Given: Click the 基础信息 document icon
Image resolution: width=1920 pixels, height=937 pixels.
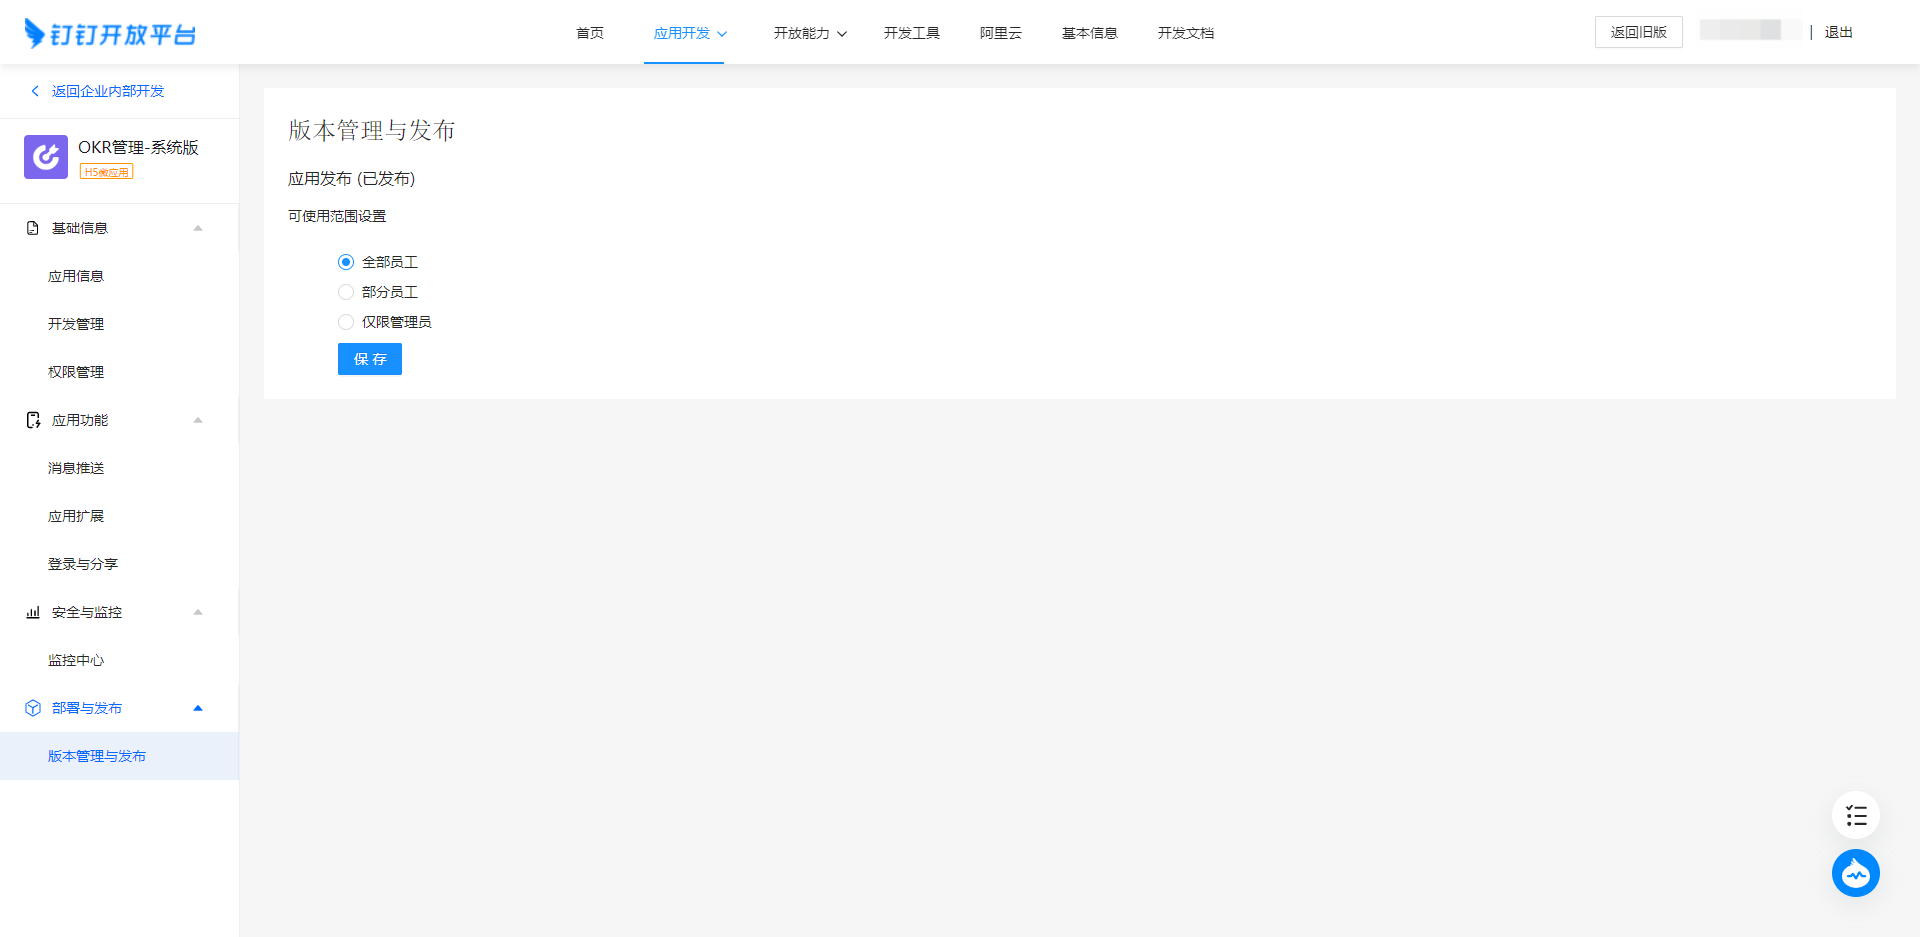Looking at the screenshot, I should click(33, 228).
